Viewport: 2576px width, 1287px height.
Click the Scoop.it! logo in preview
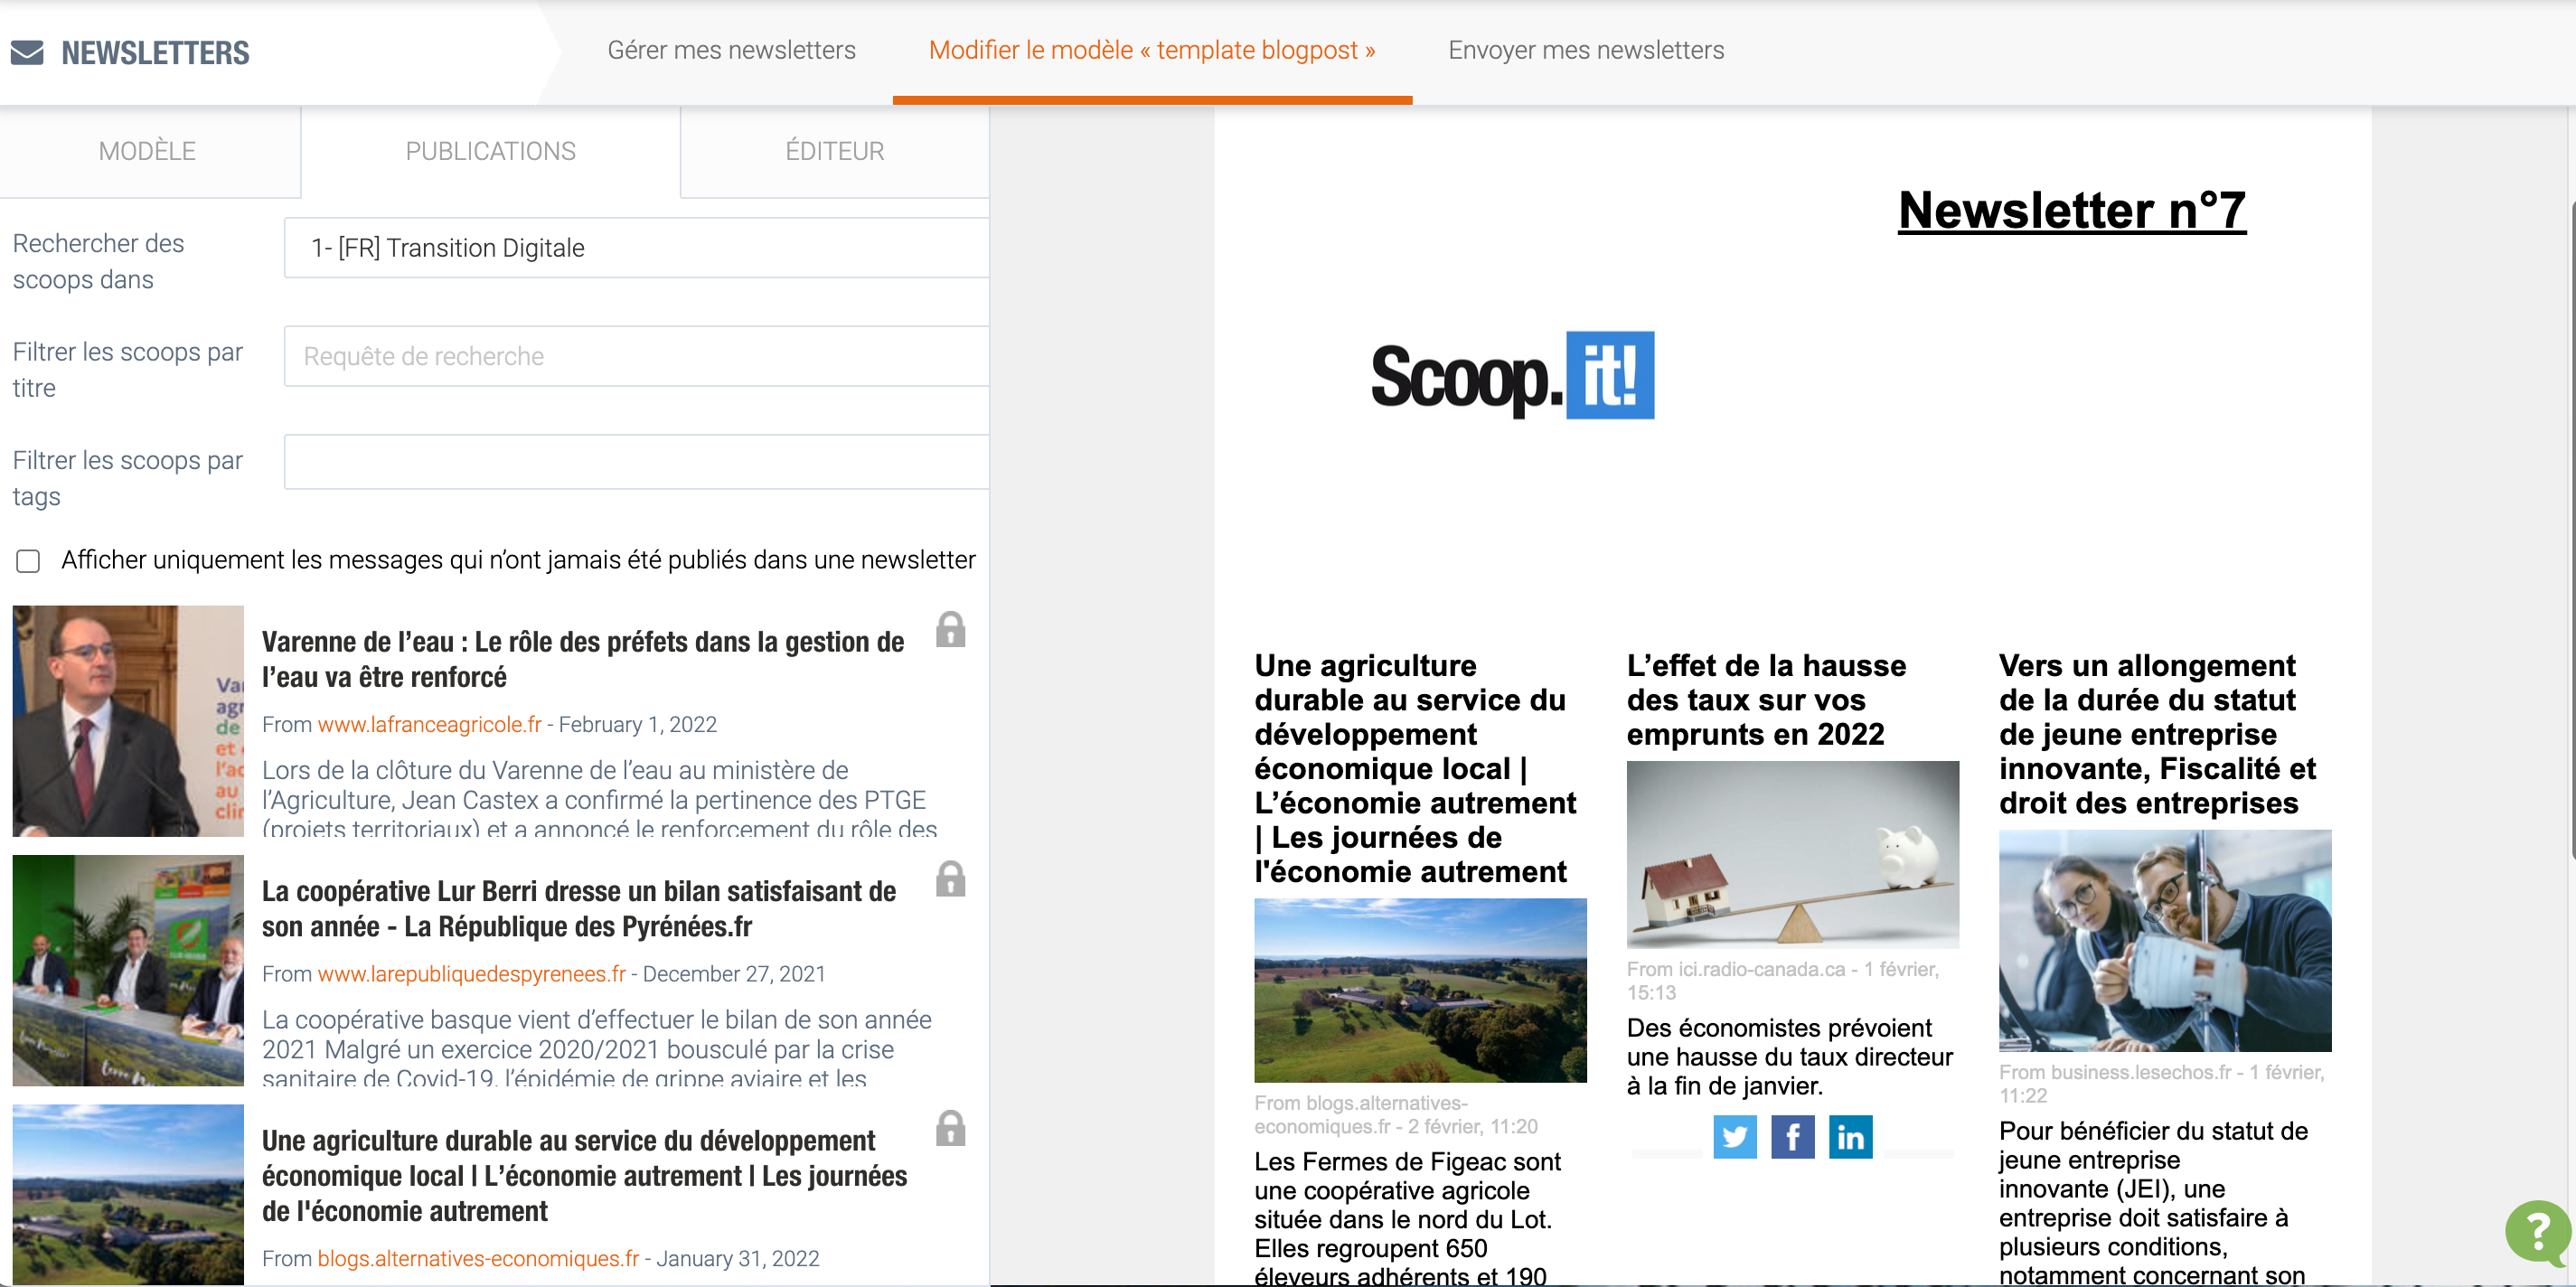pyautogui.click(x=1512, y=375)
